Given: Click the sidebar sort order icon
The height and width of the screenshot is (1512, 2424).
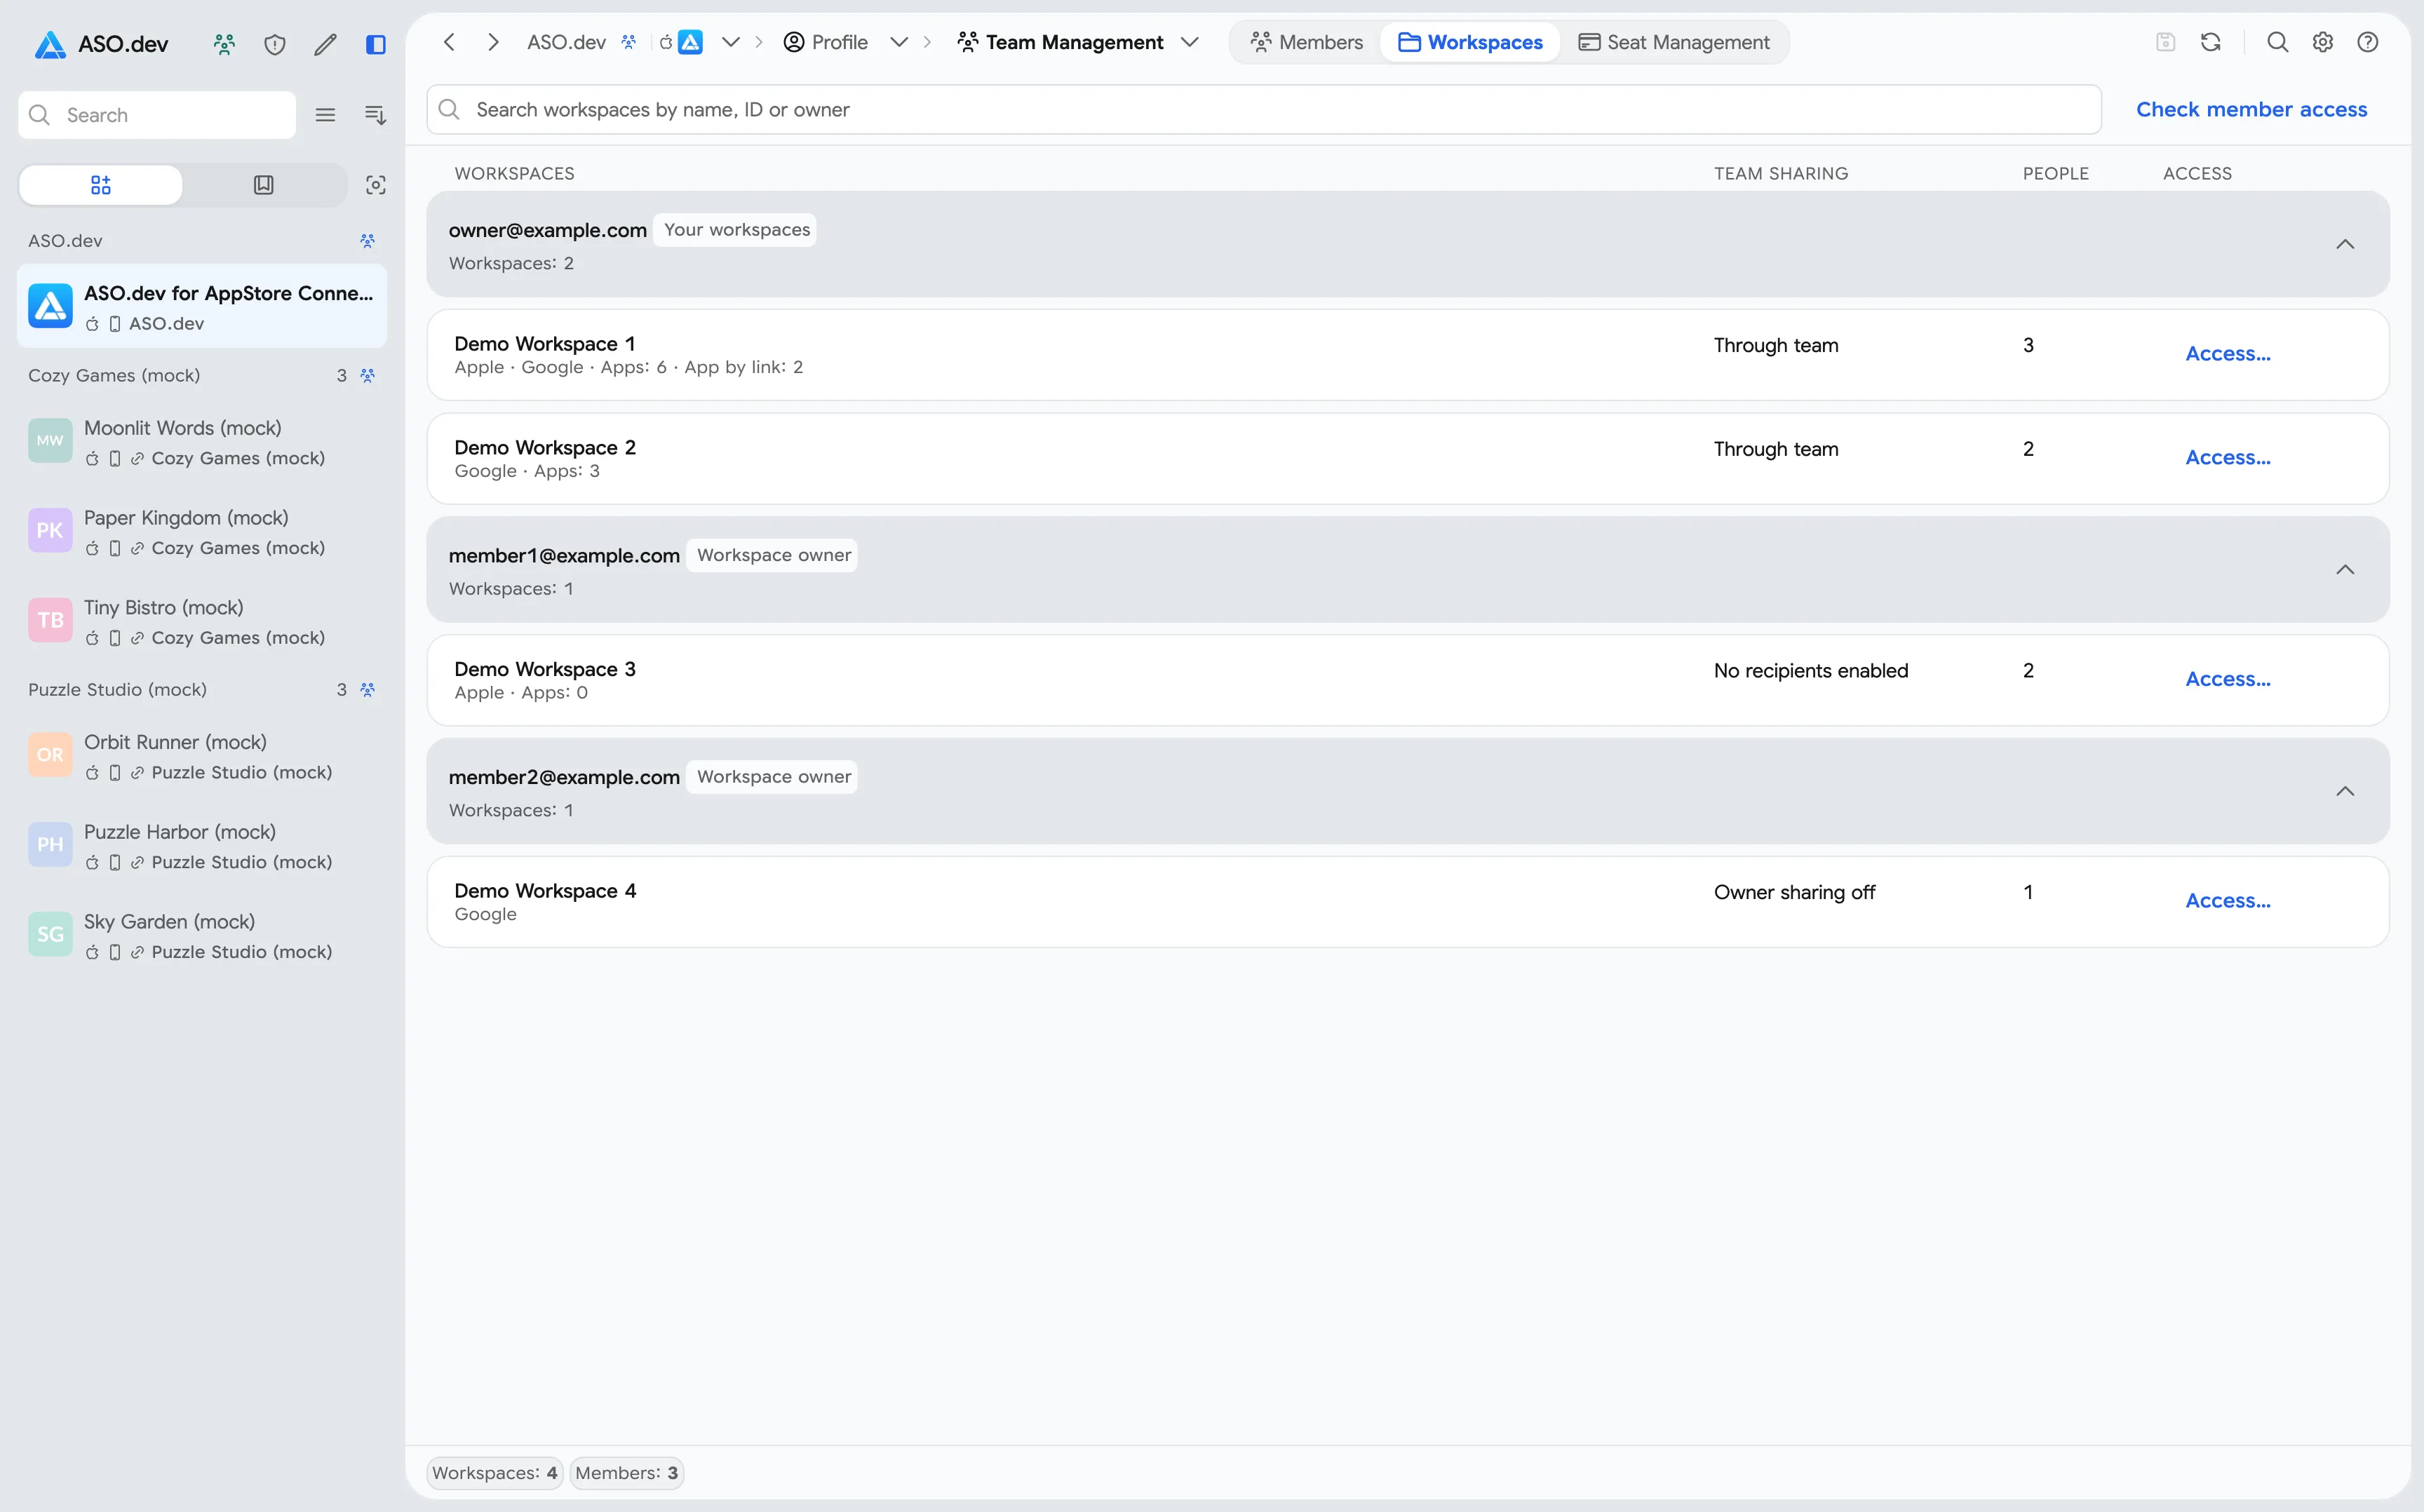Looking at the screenshot, I should point(376,115).
